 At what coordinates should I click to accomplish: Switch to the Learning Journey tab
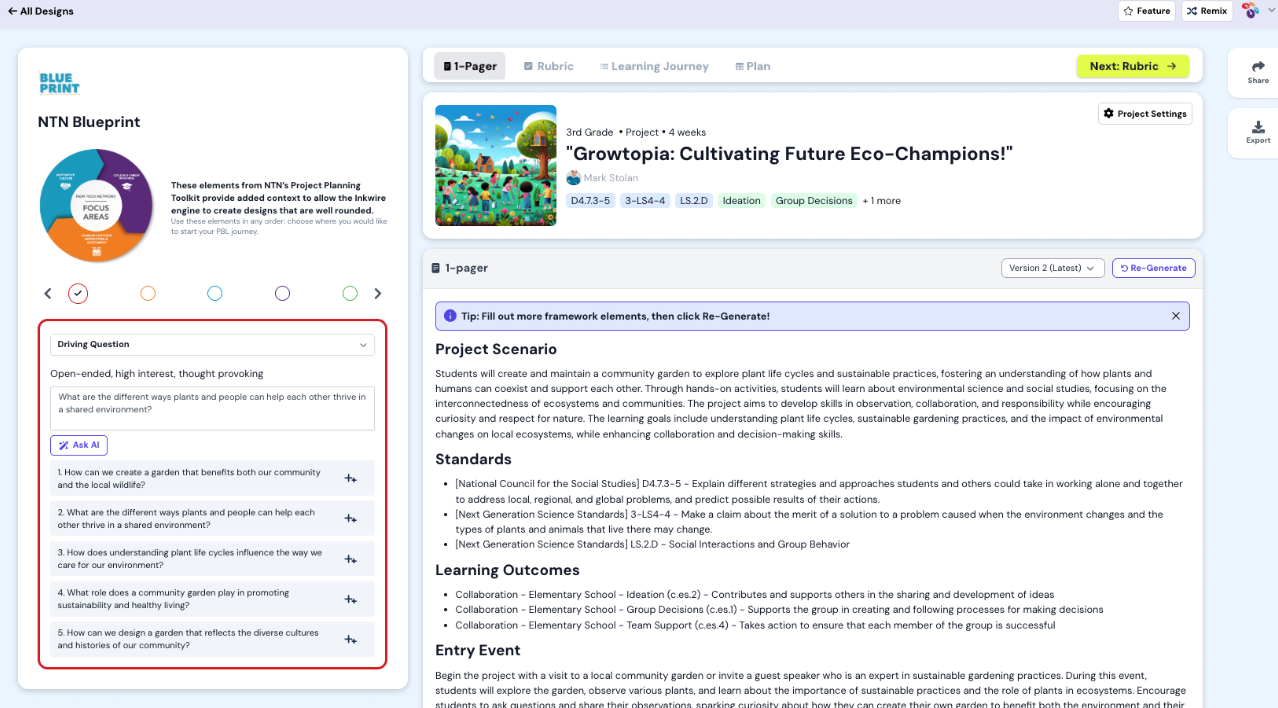[x=654, y=66]
